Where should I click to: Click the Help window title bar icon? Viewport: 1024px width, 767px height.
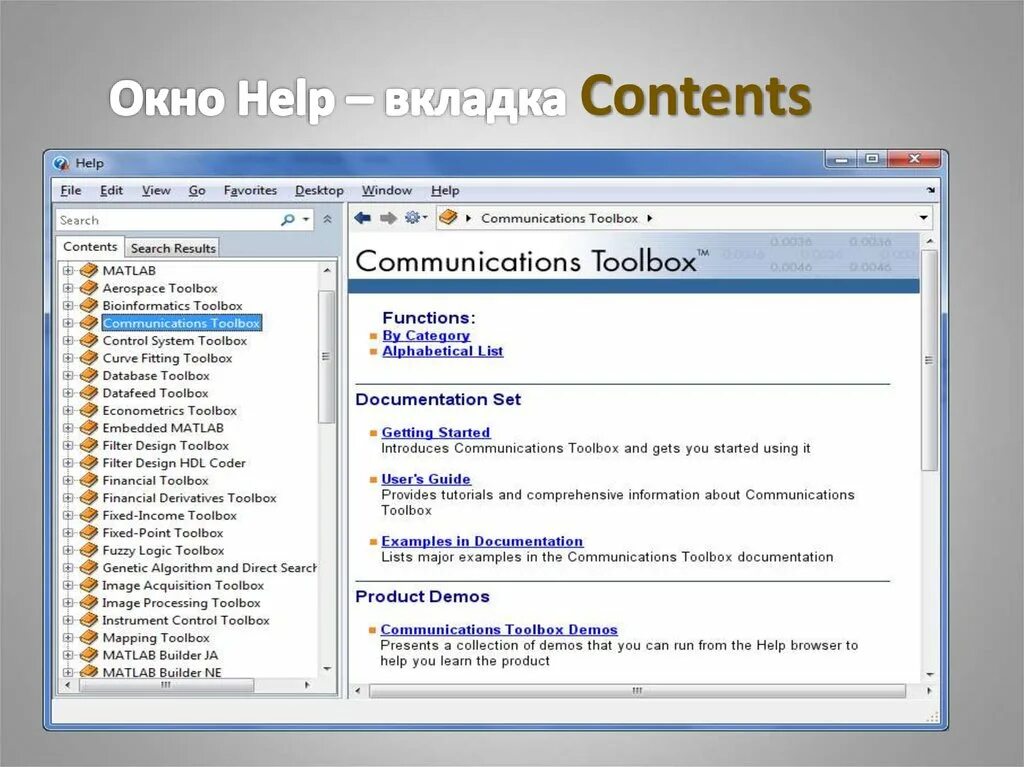point(61,163)
